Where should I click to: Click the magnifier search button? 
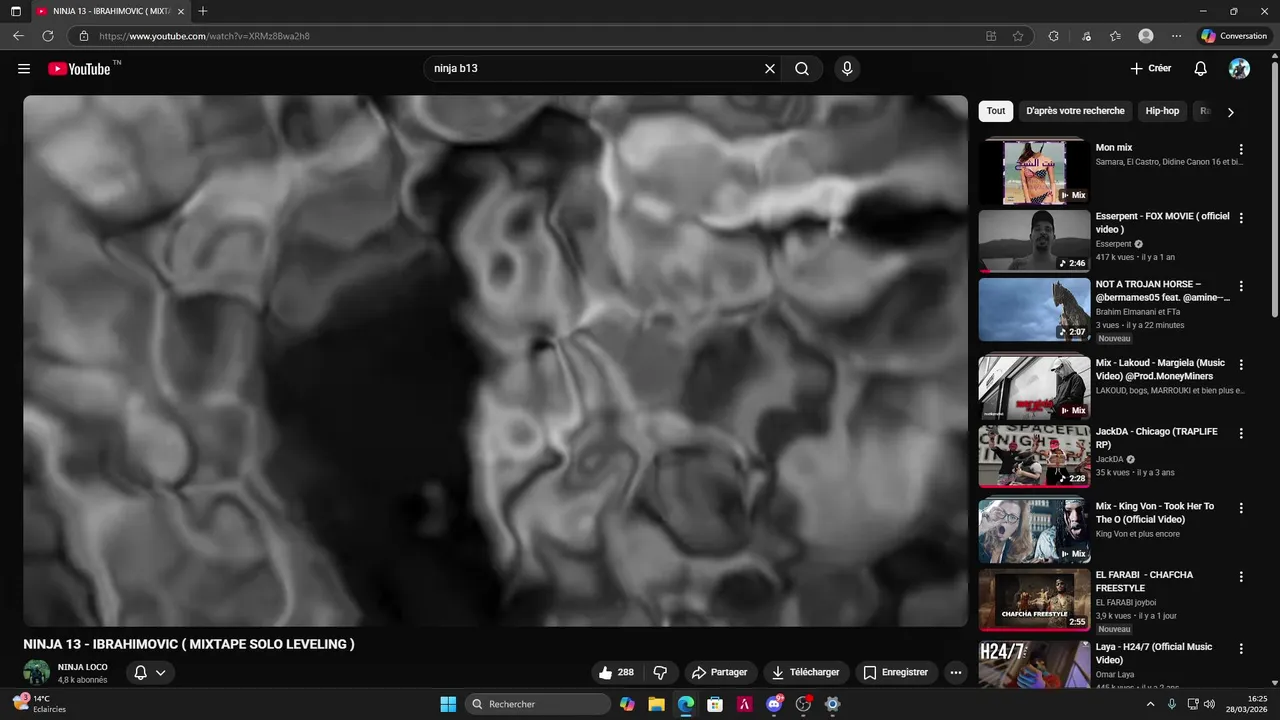click(802, 69)
